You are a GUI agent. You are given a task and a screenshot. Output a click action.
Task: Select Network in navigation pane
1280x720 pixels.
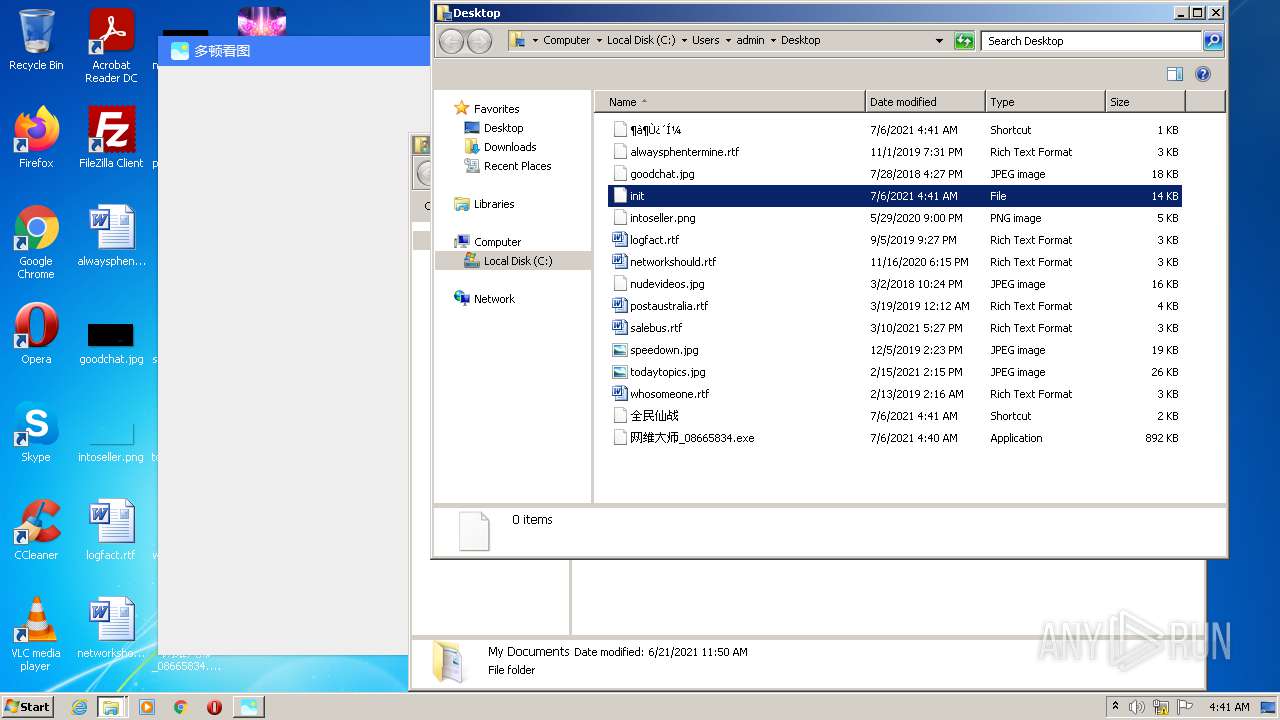(494, 299)
